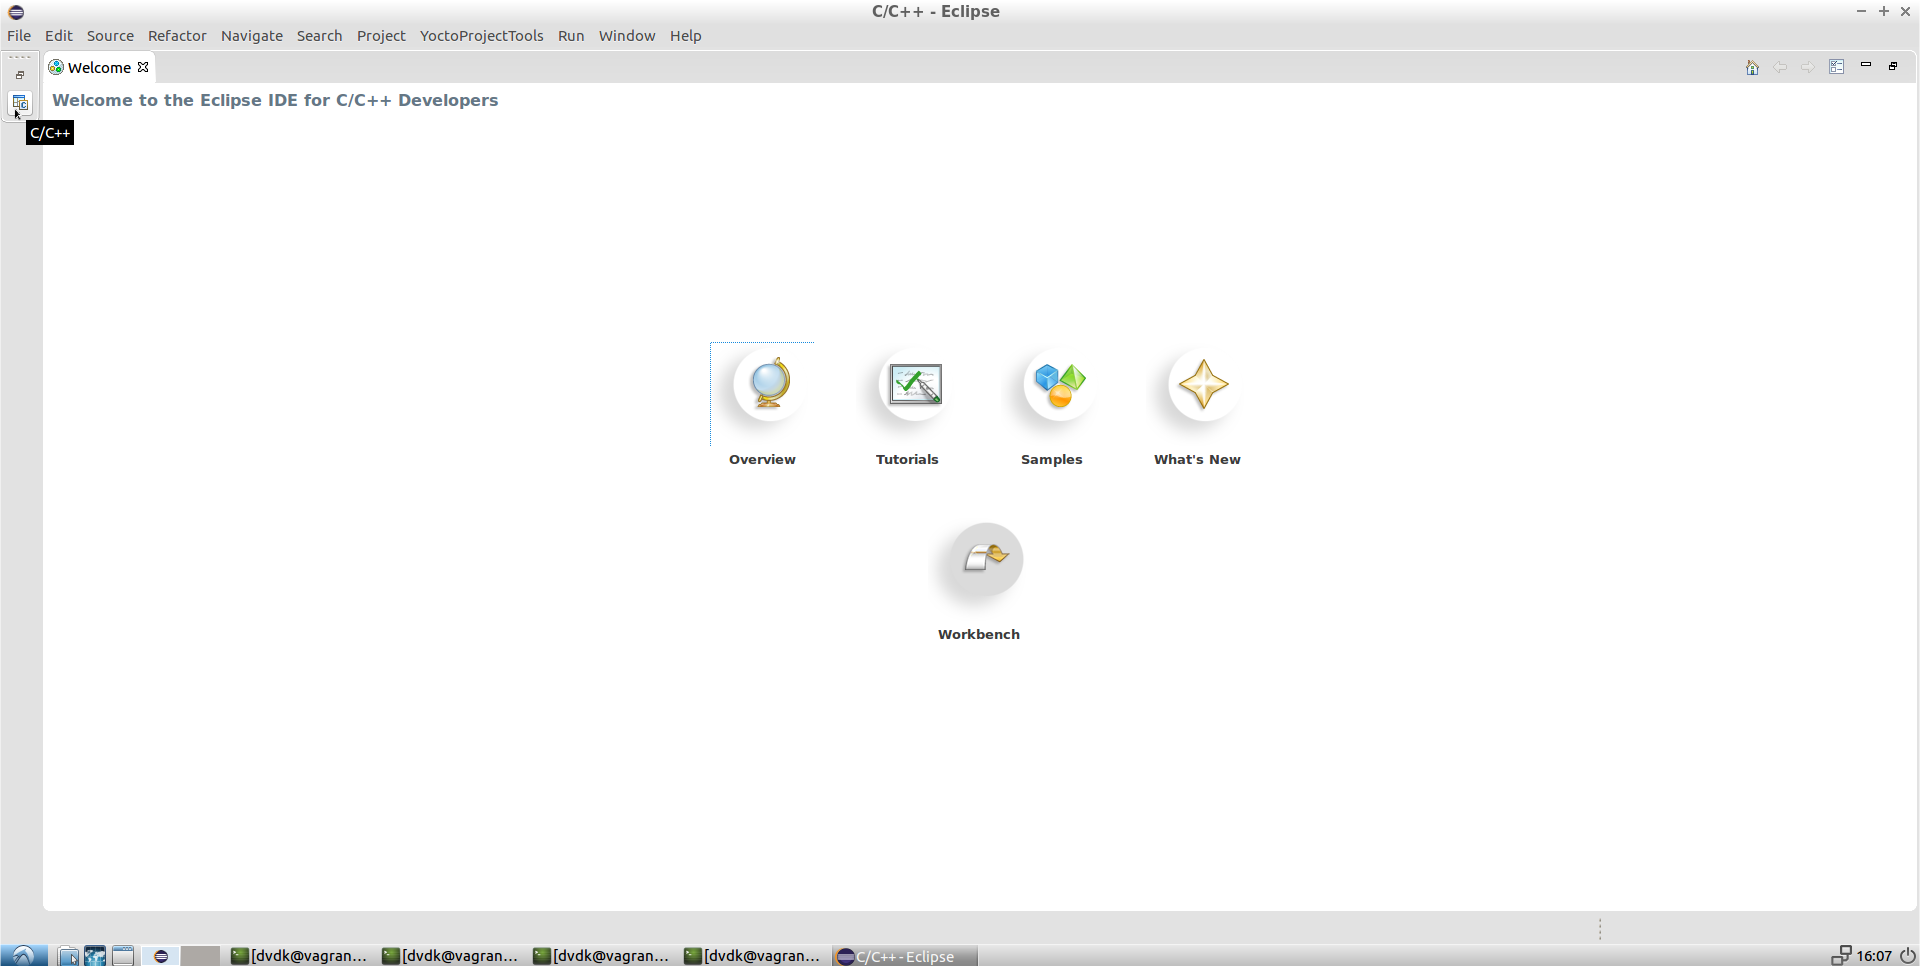The height and width of the screenshot is (966, 1920).
Task: Open the File menu
Action: pos(19,36)
